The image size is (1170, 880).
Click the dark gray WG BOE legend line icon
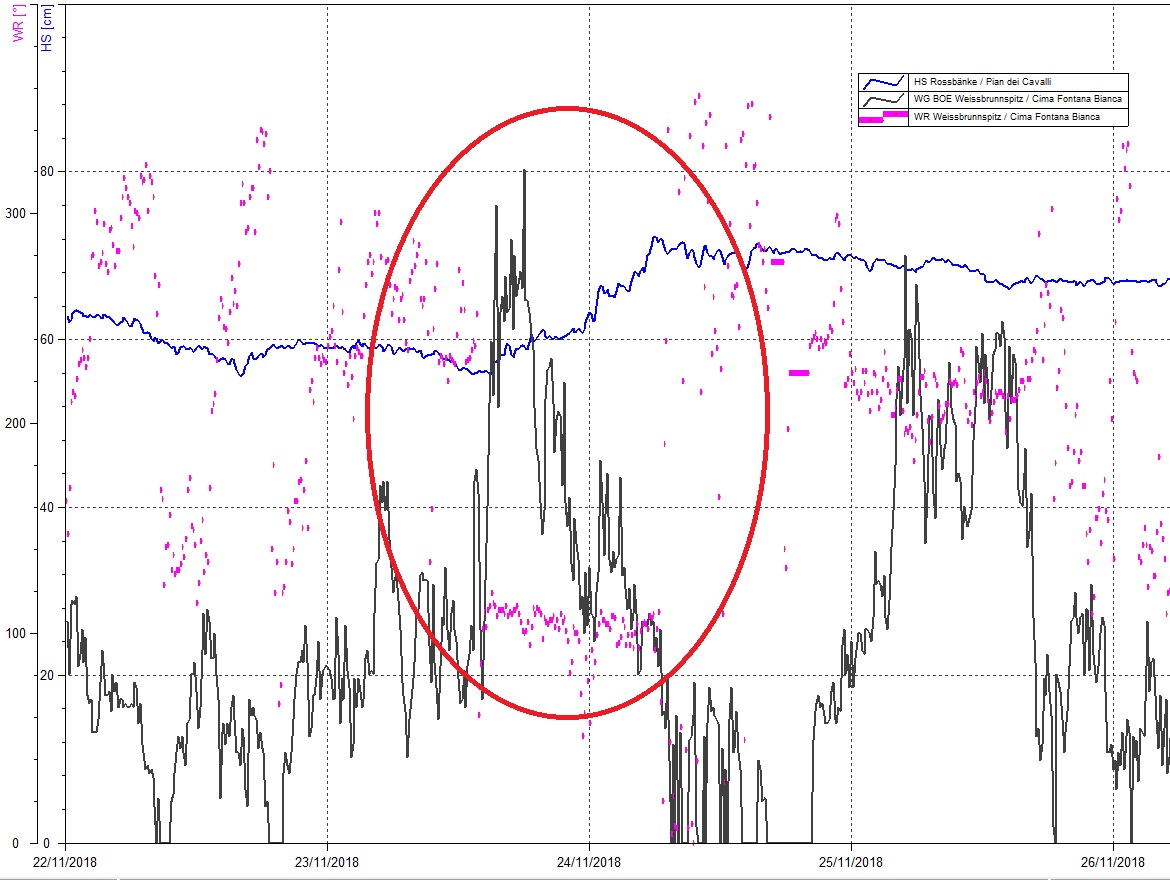(x=883, y=100)
